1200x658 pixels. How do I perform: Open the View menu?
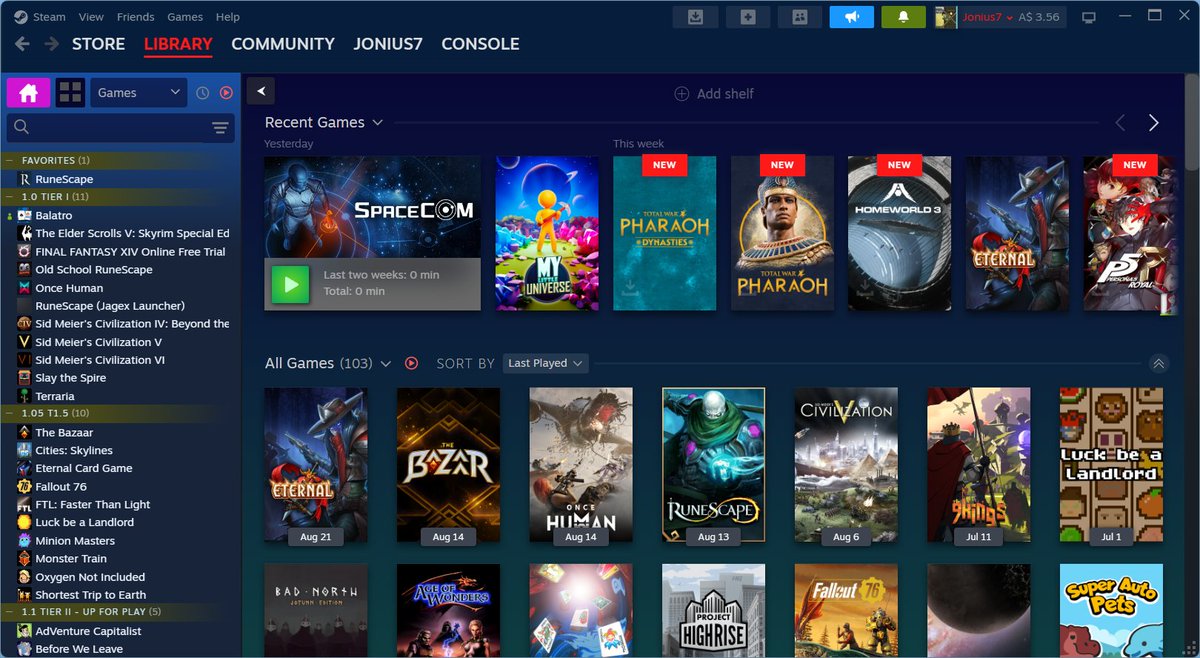[x=91, y=17]
